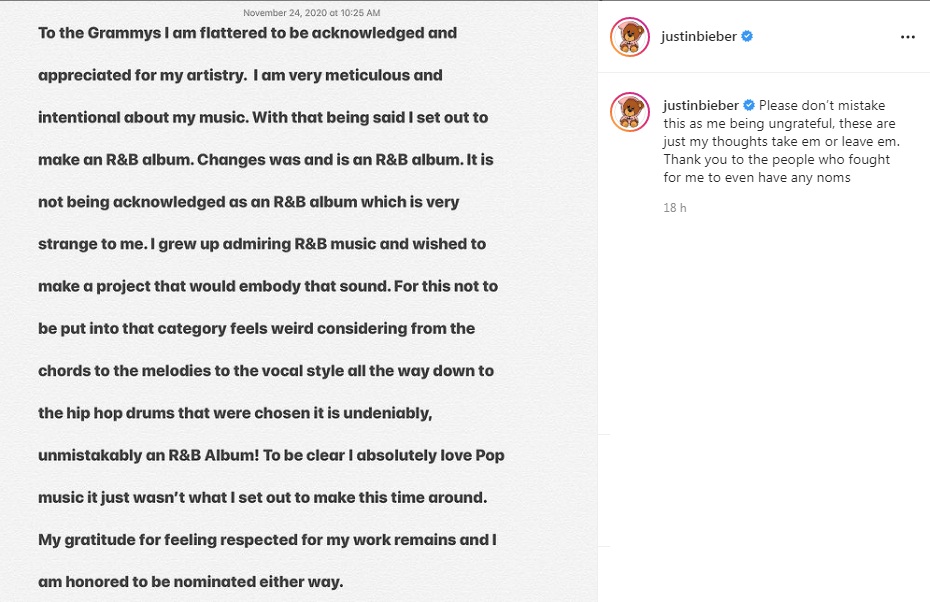Click the verified badge in the post header

pos(747,37)
